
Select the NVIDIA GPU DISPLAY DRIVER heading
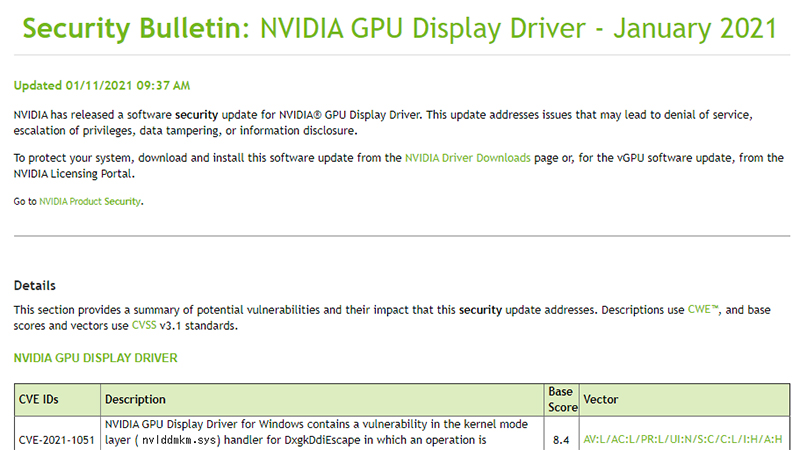(x=95, y=356)
